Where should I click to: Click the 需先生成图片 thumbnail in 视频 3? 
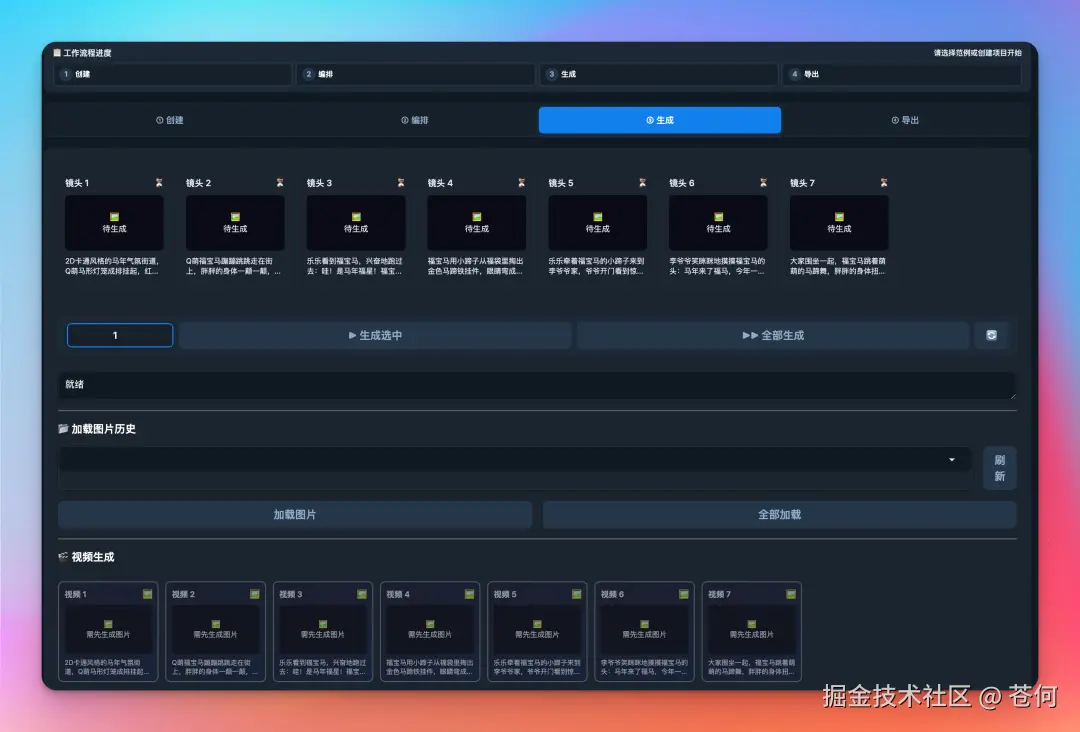coord(322,628)
